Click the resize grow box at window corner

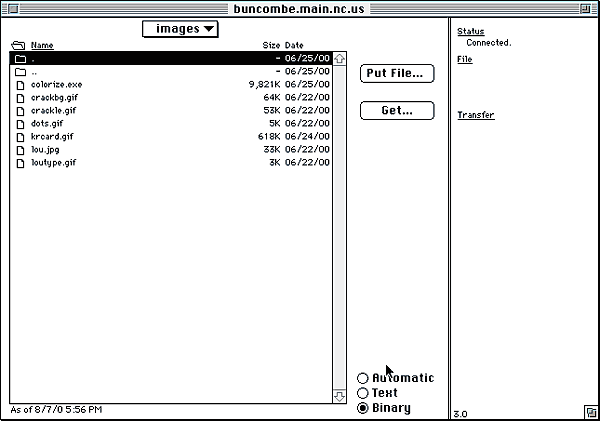coord(591,412)
